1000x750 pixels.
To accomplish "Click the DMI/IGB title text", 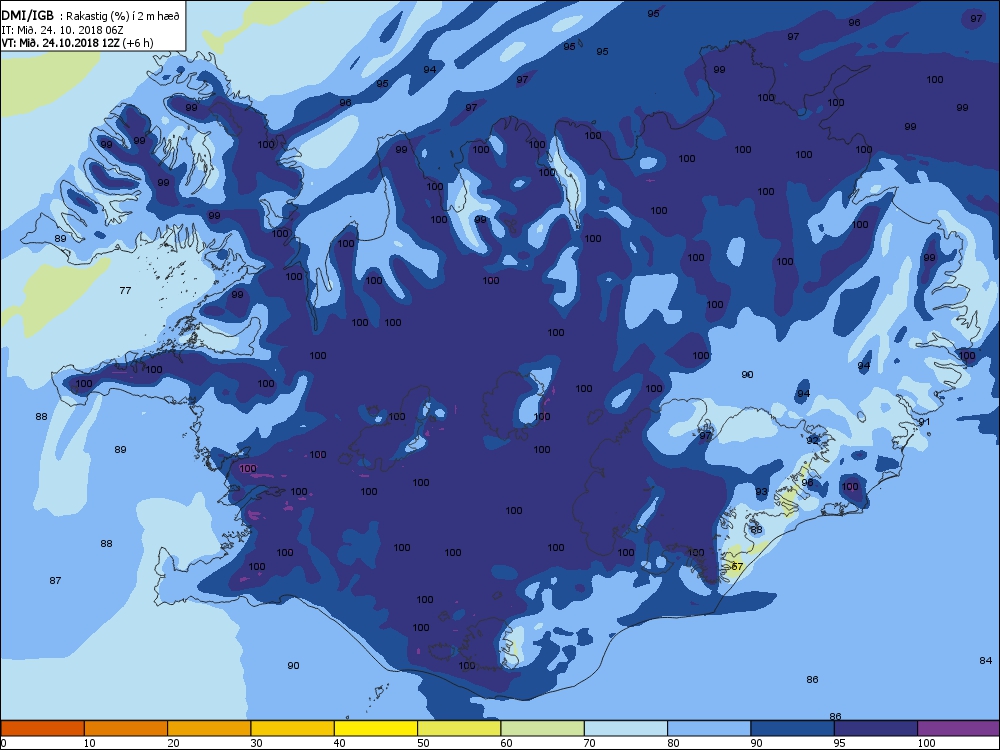I will click(28, 16).
